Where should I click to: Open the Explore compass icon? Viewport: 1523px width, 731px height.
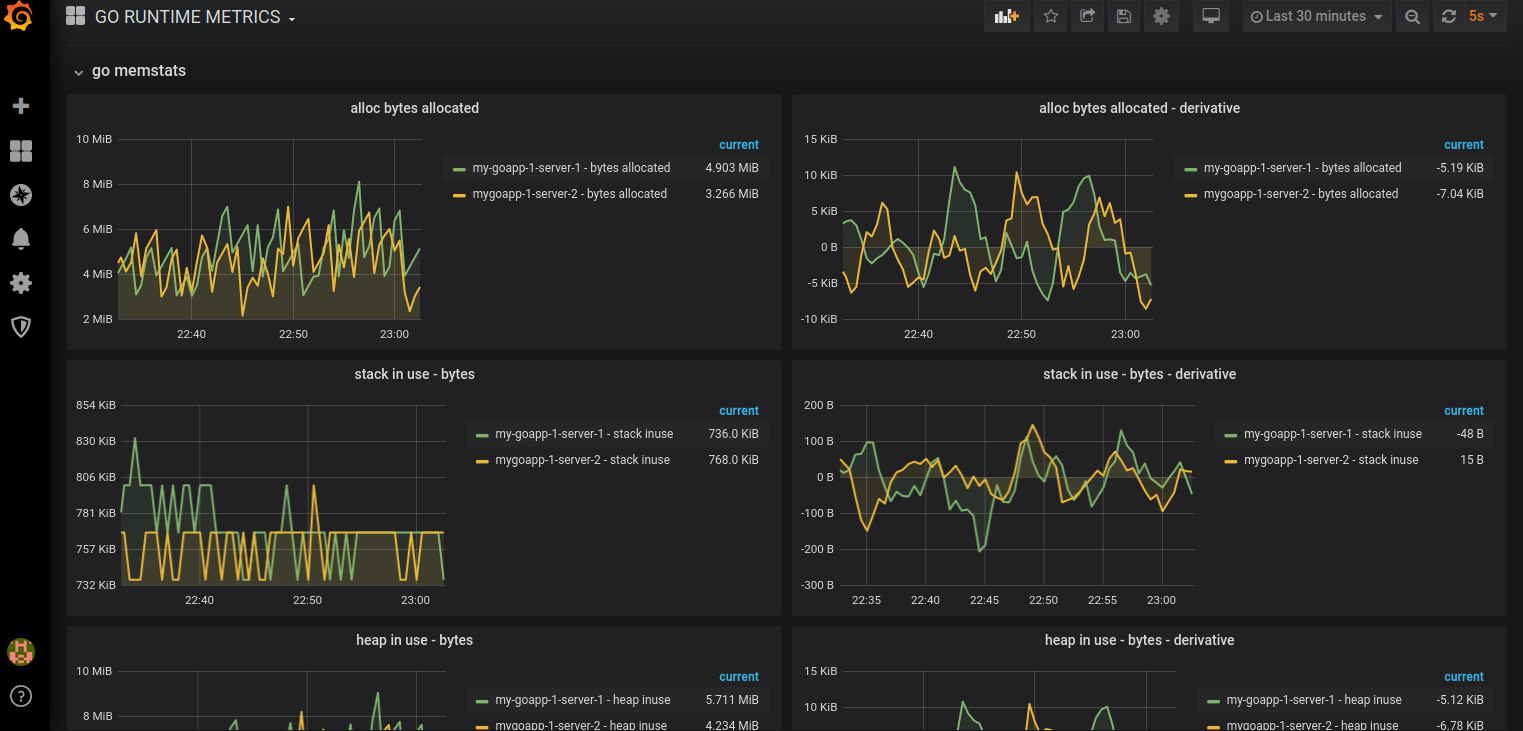[20, 195]
